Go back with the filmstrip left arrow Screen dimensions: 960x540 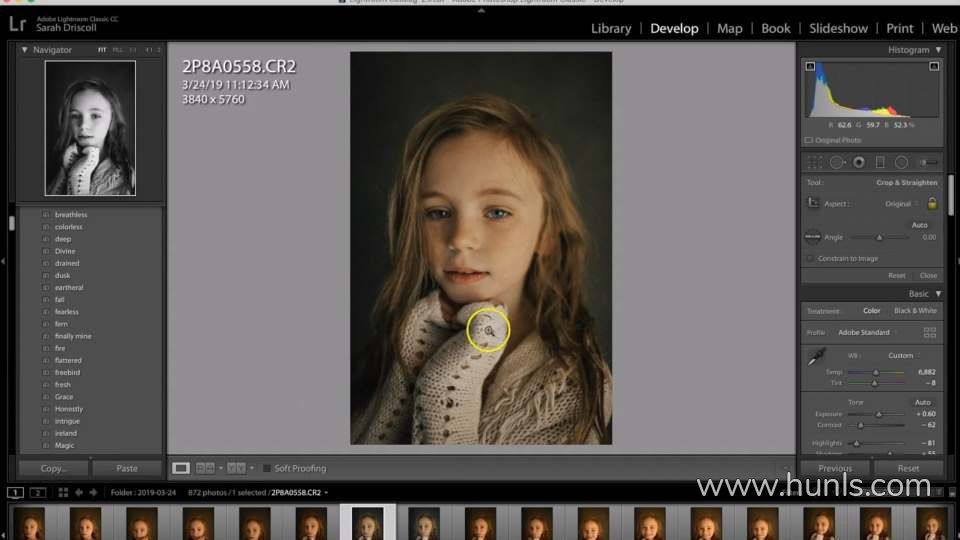point(78,492)
